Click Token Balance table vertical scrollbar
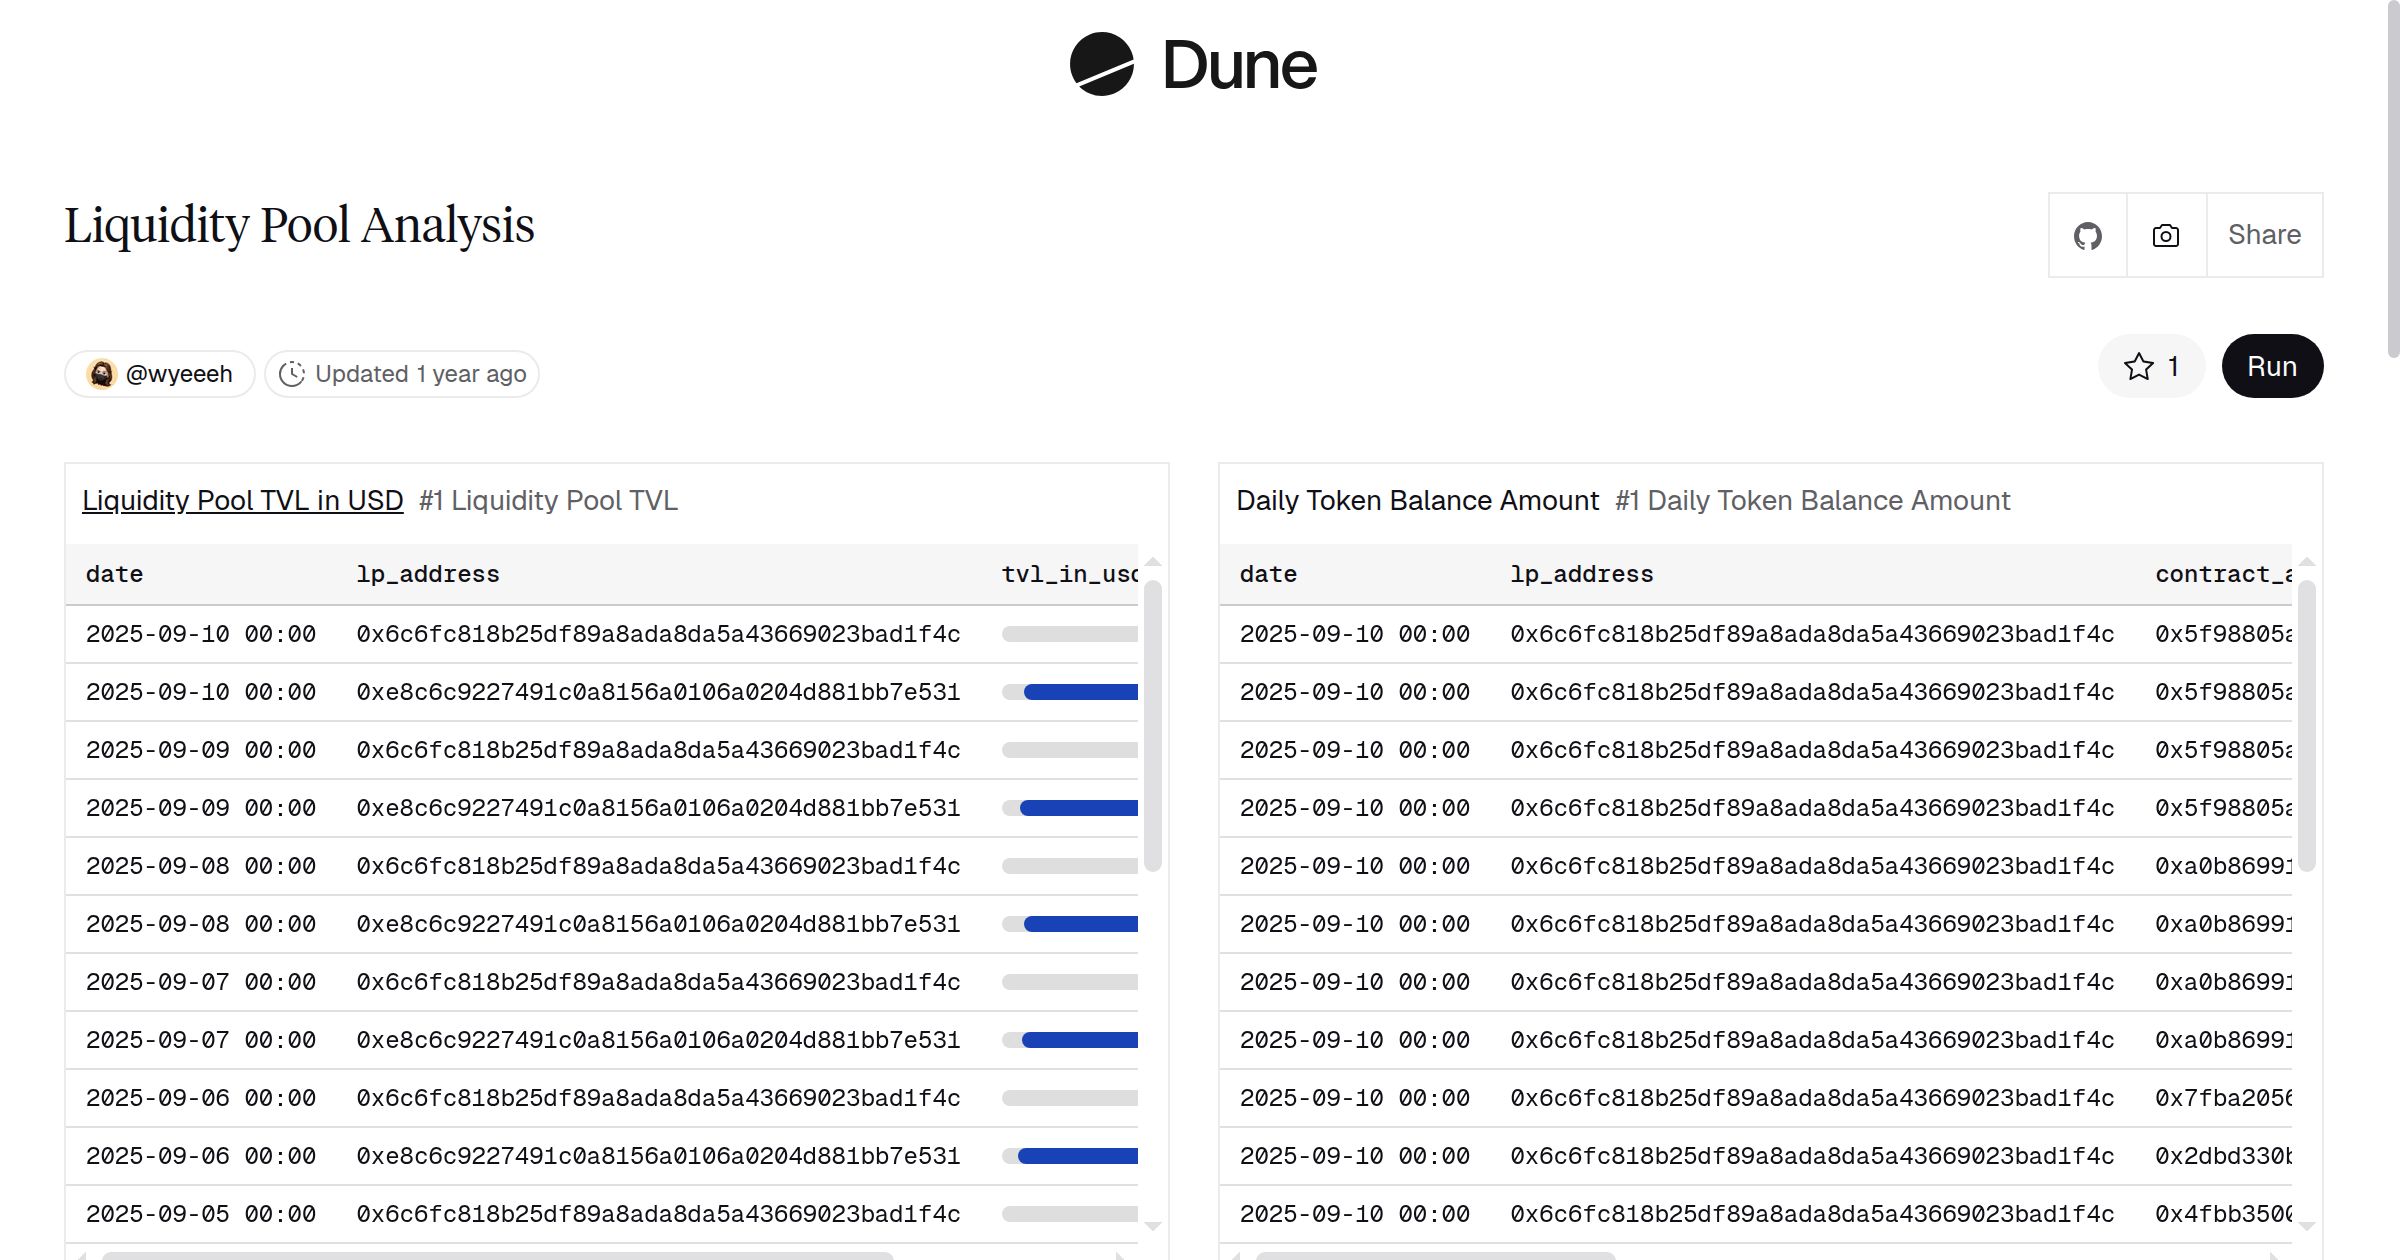This screenshot has height=1260, width=2400. pyautogui.click(x=2307, y=725)
